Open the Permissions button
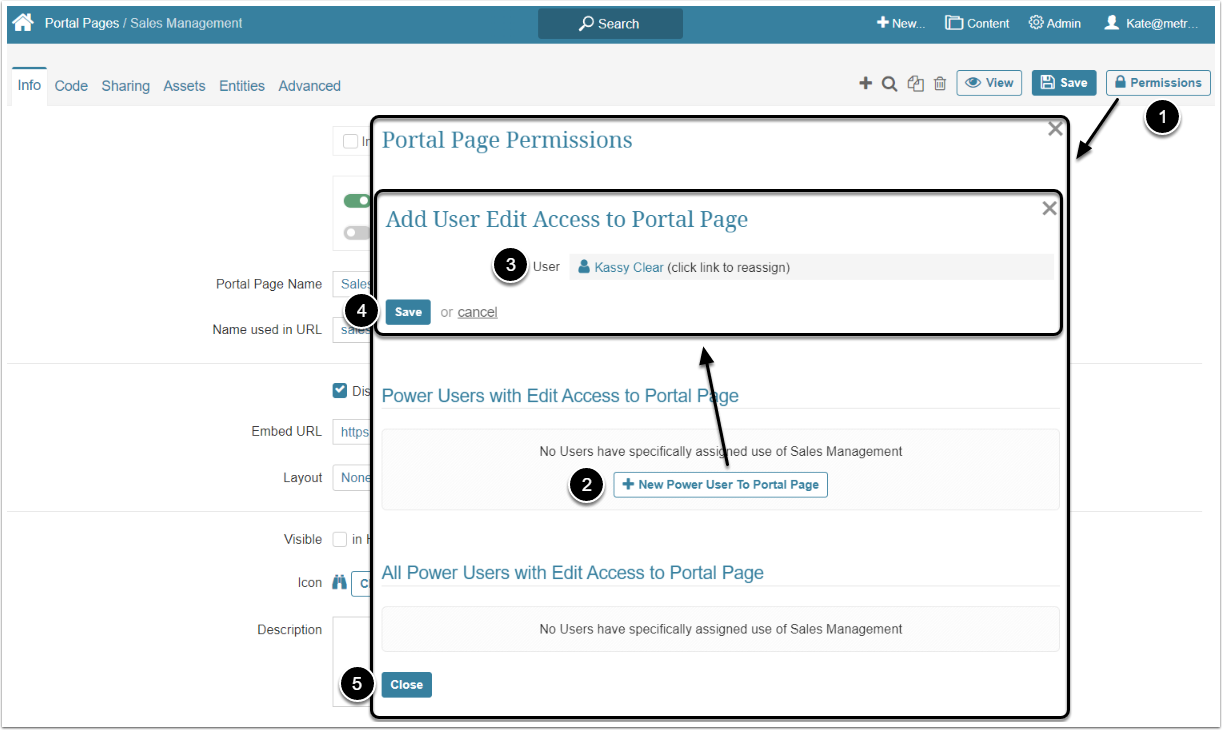 pyautogui.click(x=1158, y=83)
